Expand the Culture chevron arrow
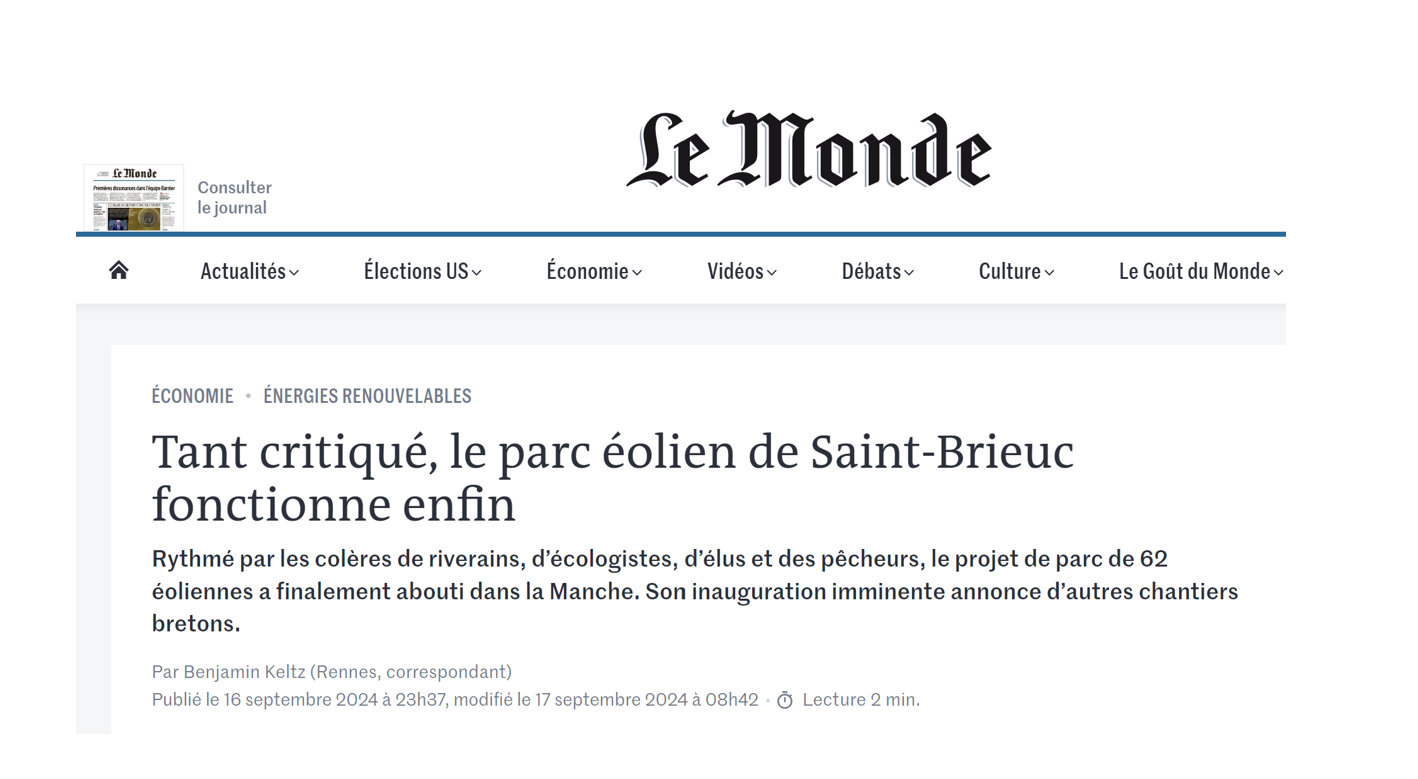Viewport: 1418px width, 779px height. 1049,273
